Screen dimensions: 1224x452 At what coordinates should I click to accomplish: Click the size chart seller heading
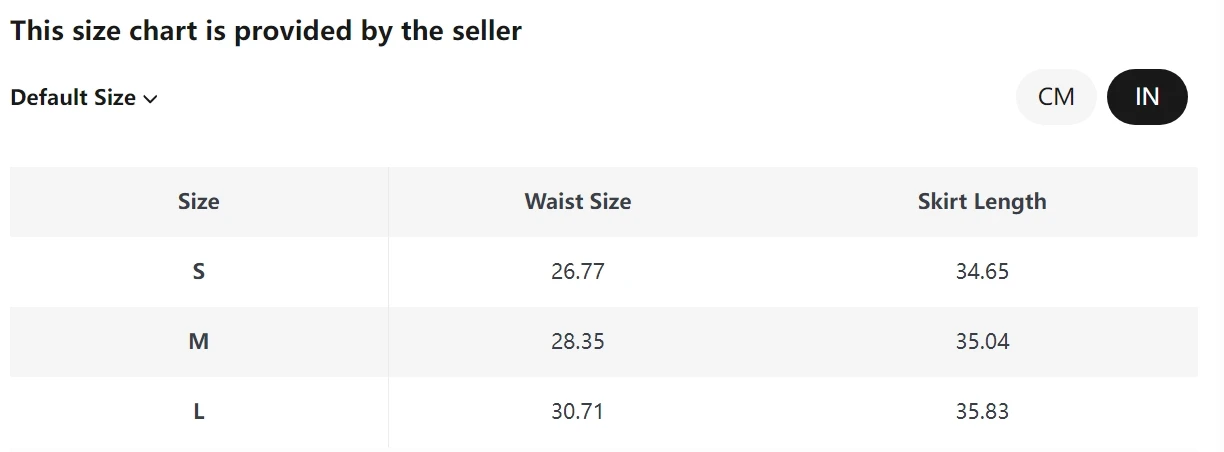[x=266, y=31]
